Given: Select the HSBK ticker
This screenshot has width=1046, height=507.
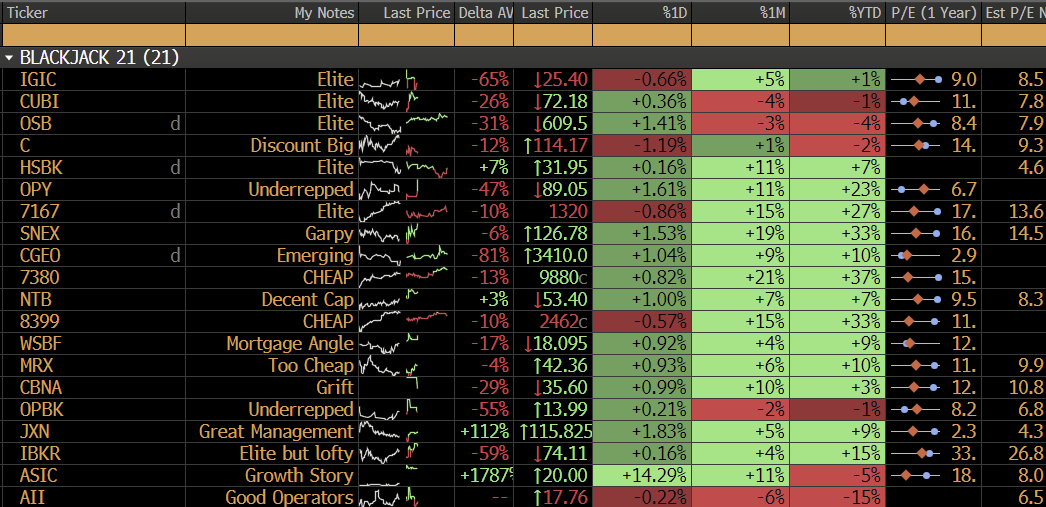Looking at the screenshot, I should click(41, 167).
